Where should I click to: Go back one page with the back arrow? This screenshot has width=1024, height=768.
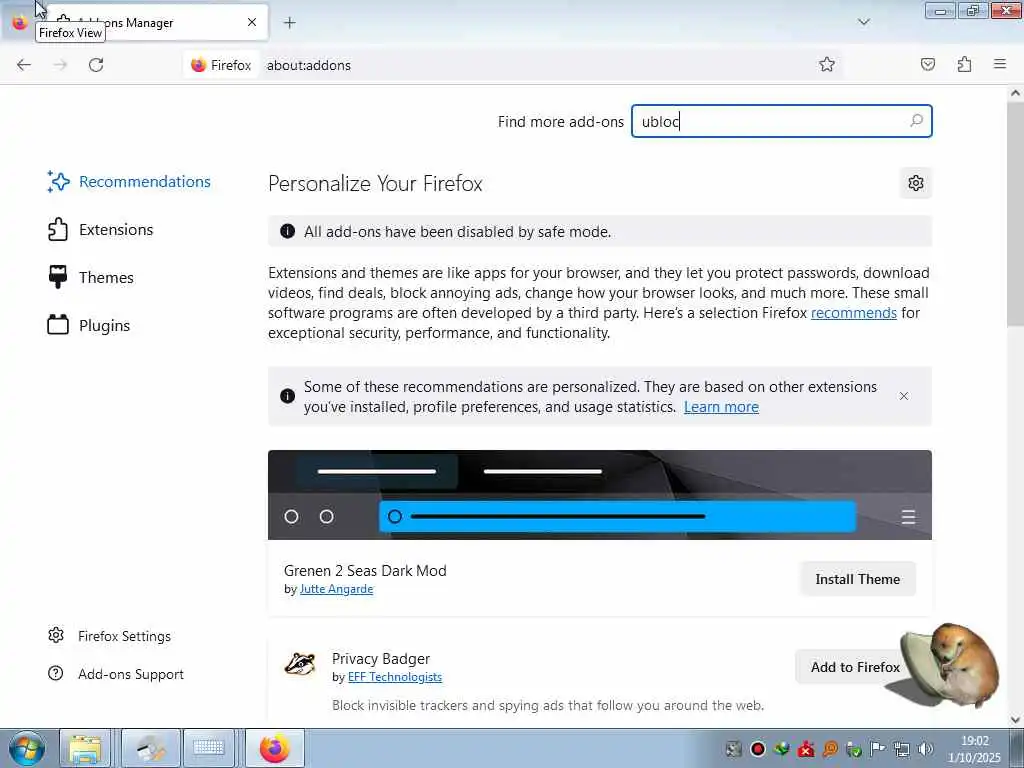[x=24, y=65]
